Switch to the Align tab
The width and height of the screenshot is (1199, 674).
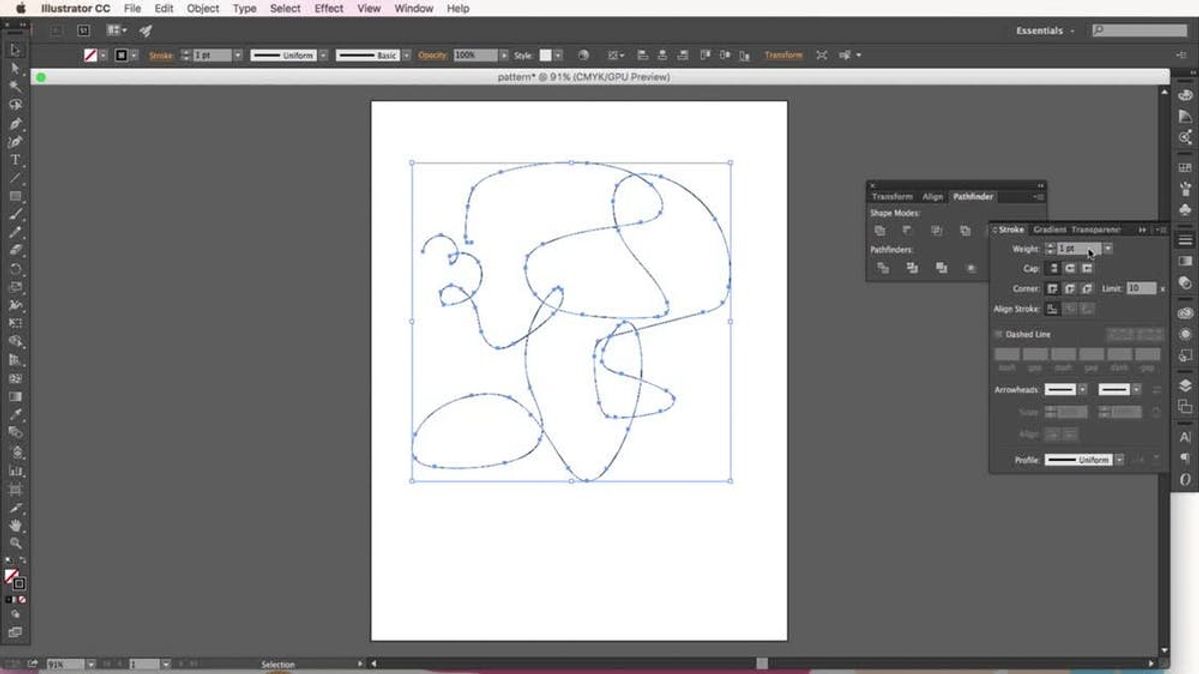(933, 196)
